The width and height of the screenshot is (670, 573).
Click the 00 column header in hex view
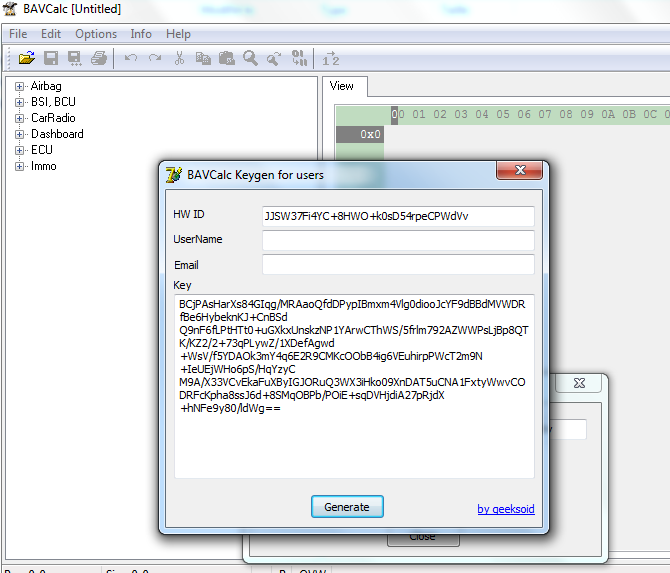398,115
